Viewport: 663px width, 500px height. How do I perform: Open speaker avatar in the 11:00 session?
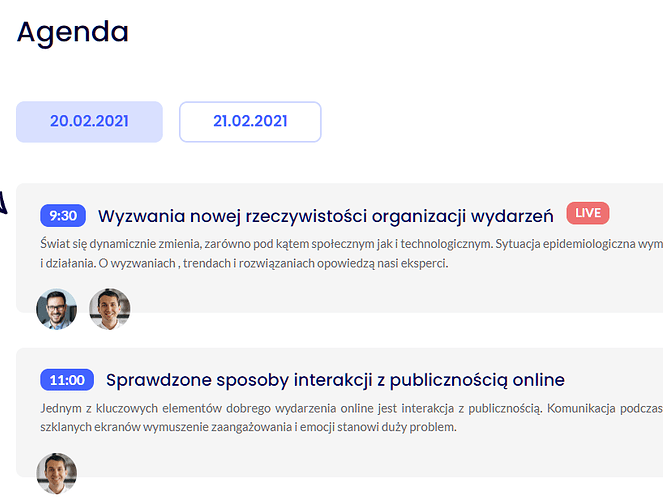coord(56,473)
